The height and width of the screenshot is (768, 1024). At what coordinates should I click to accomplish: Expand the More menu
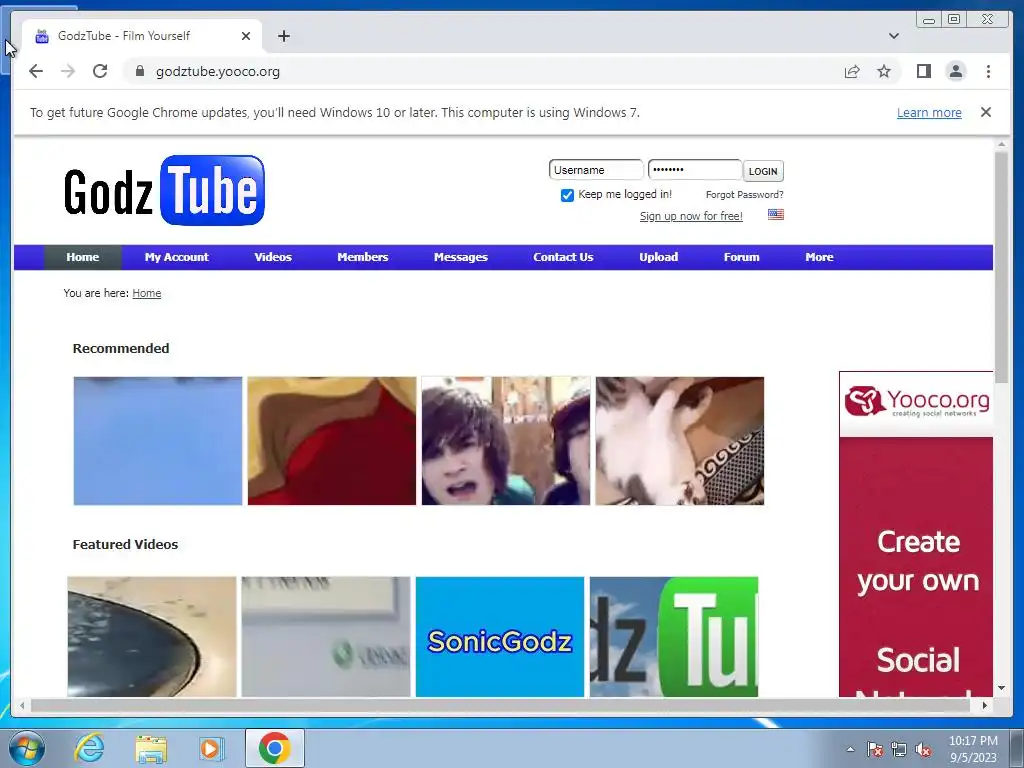point(819,257)
